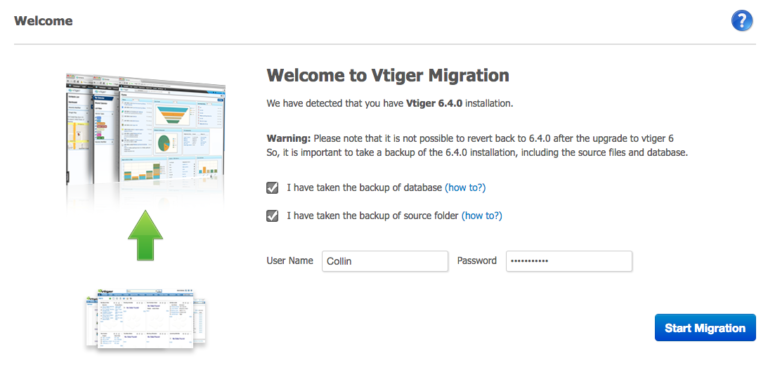
Task: Select the Vtiger dashboard preview image at top
Action: click(145, 130)
